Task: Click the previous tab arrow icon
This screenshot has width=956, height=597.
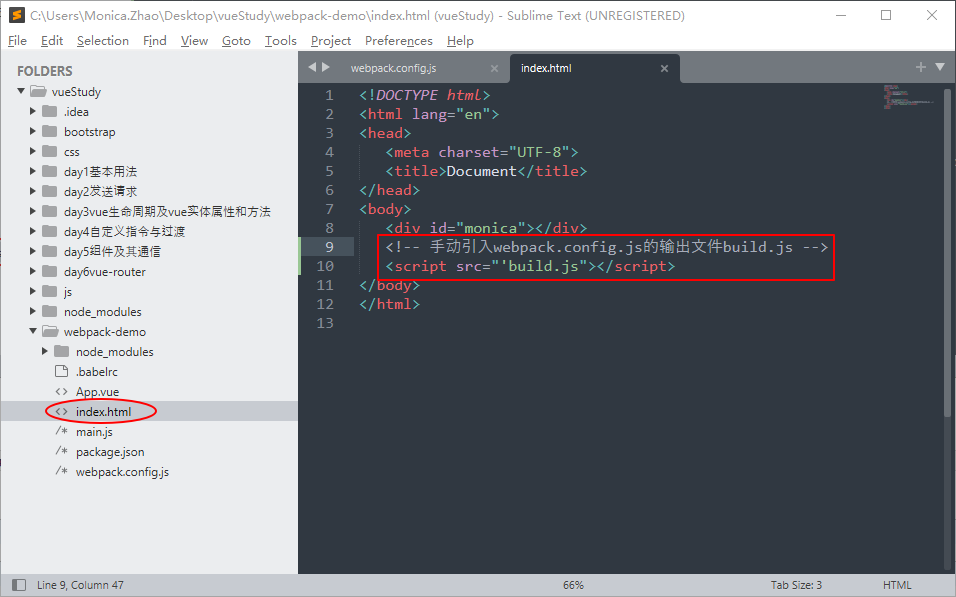Action: pos(312,67)
